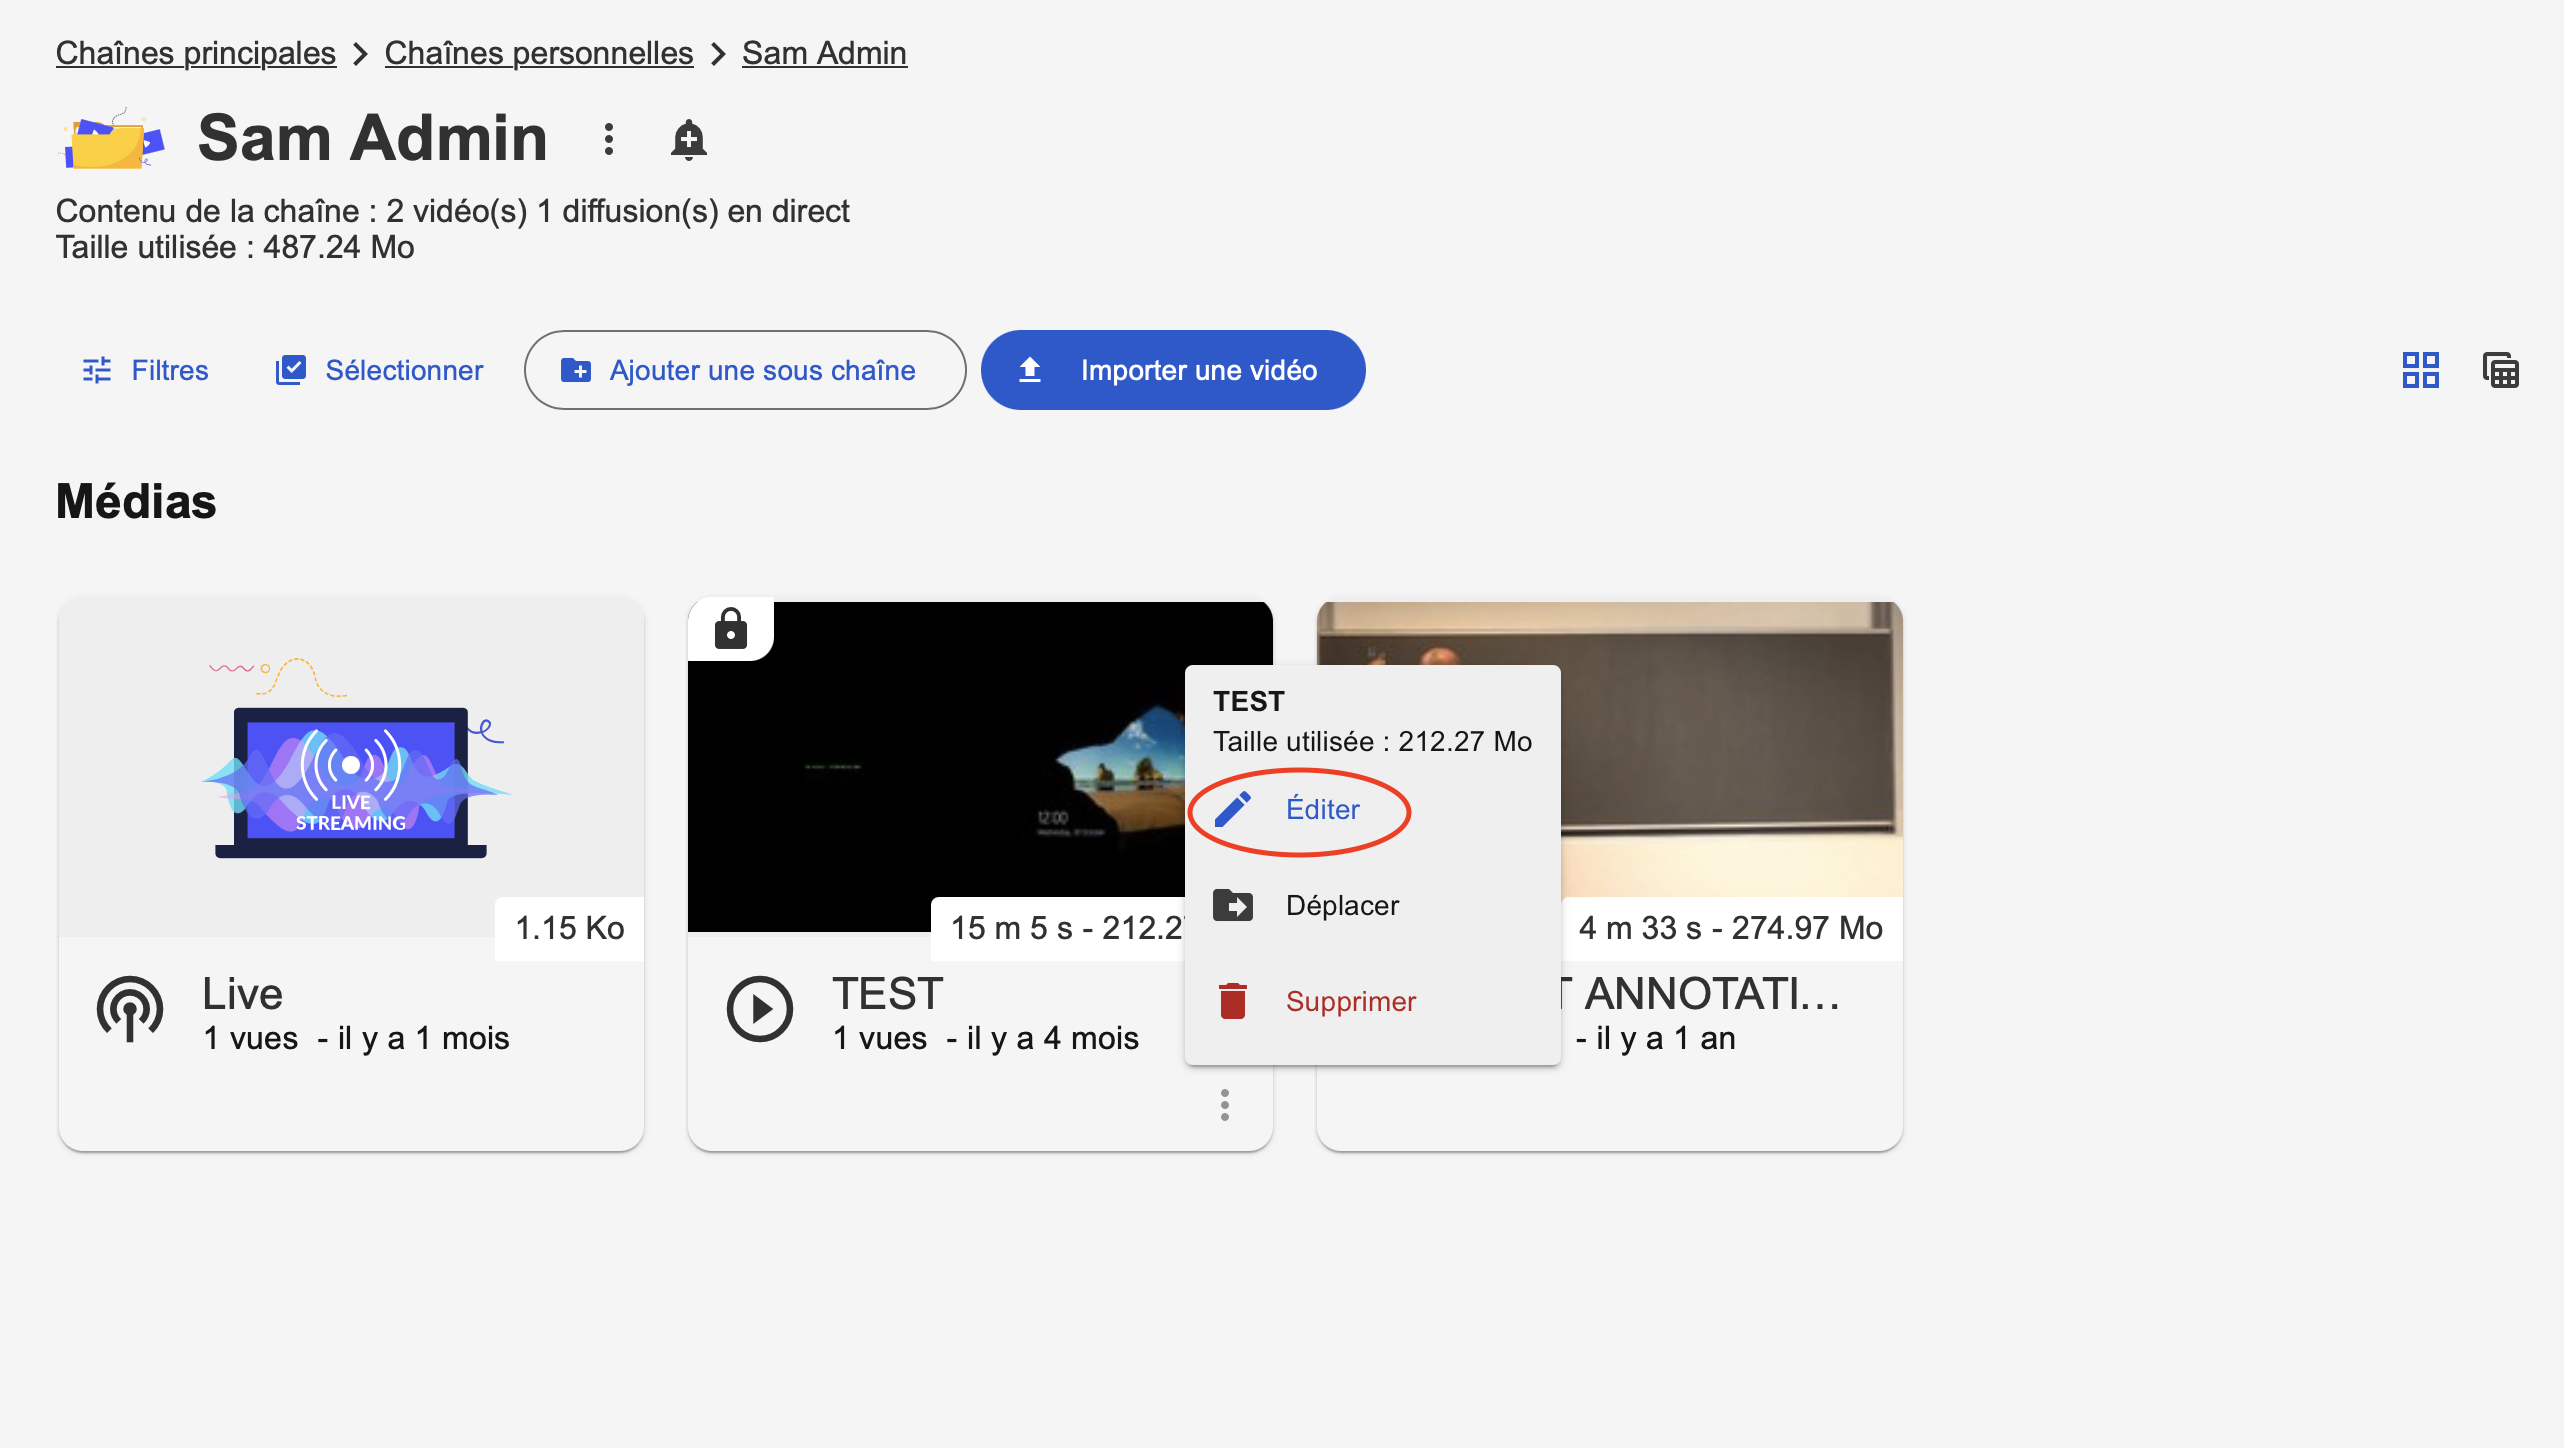The image size is (2564, 1448).
Task: Open Sam Admin channel options menu
Action: [608, 139]
